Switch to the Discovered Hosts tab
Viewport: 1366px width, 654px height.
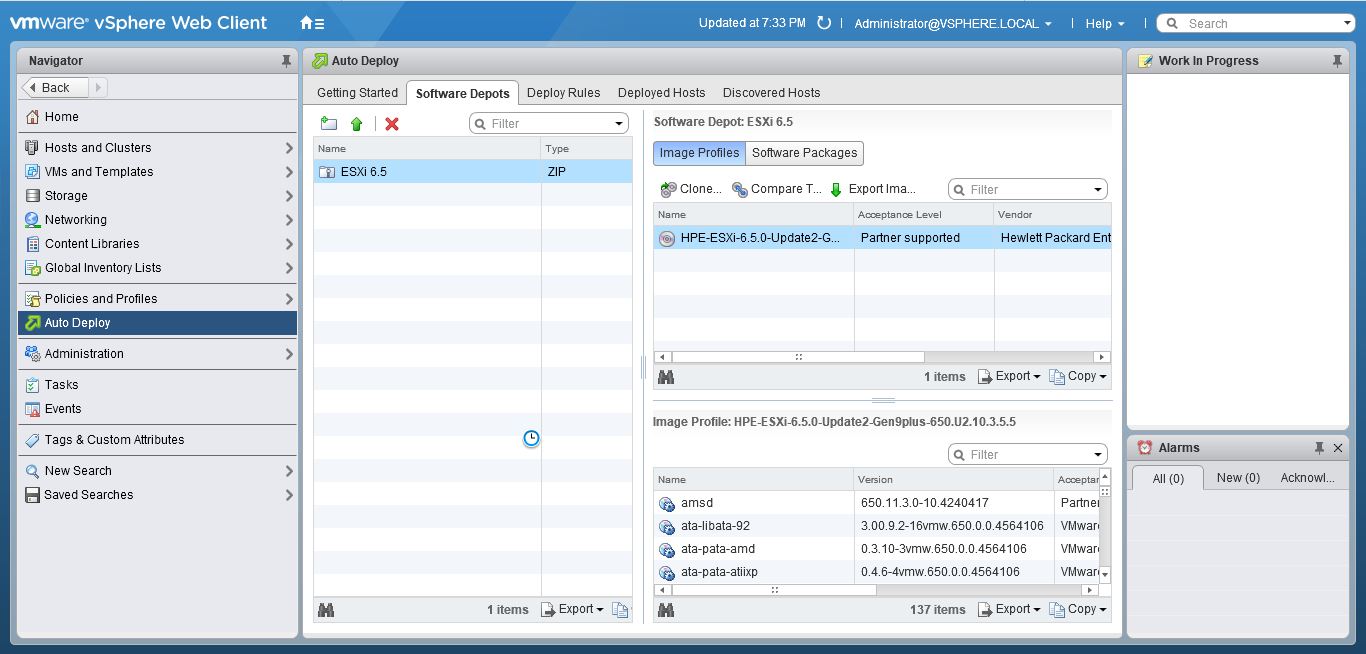click(x=771, y=93)
